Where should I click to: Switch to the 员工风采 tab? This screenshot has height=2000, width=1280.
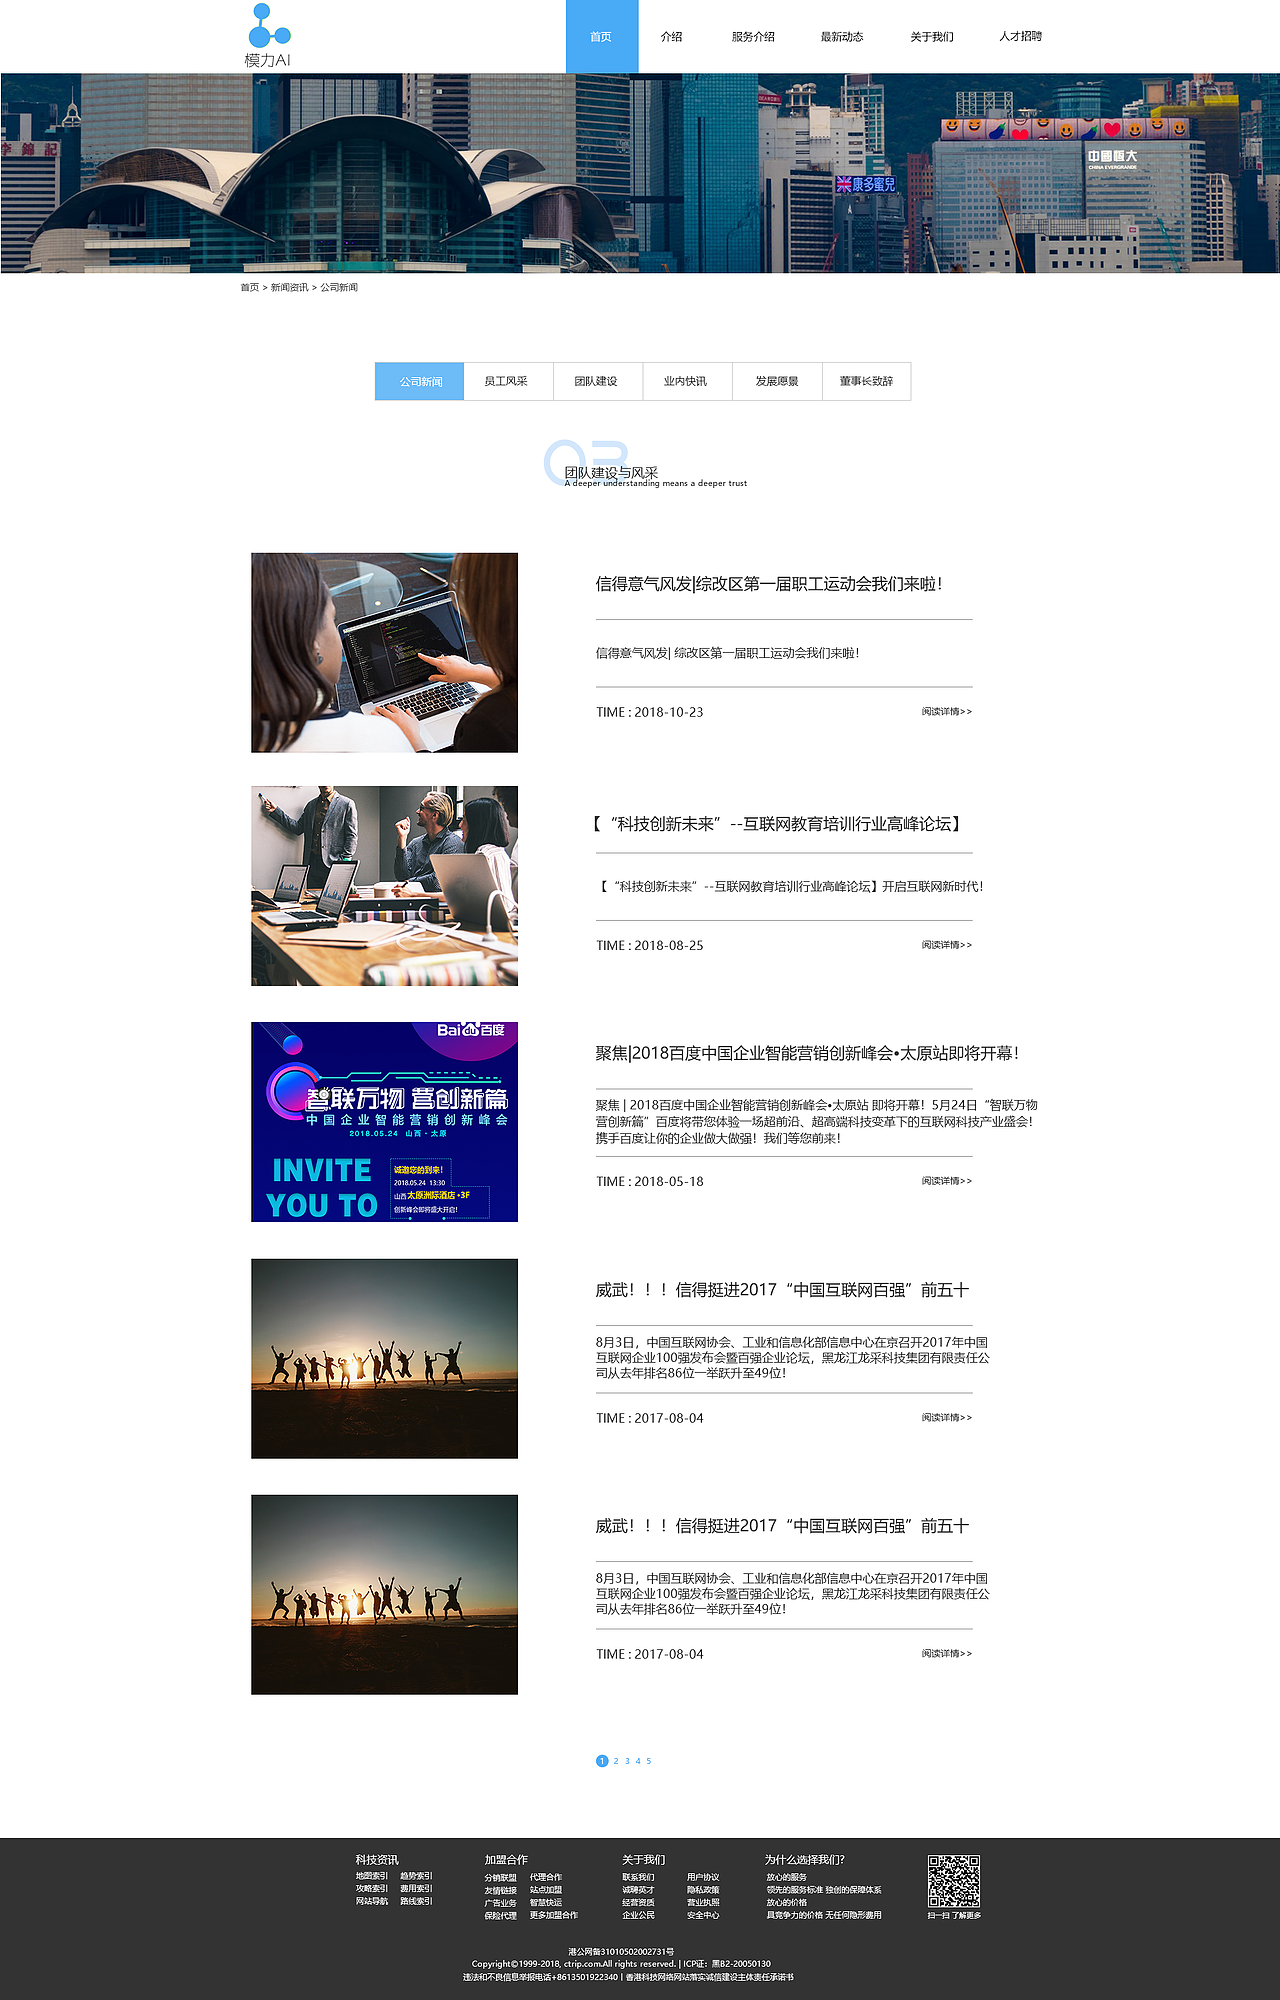pyautogui.click(x=508, y=381)
